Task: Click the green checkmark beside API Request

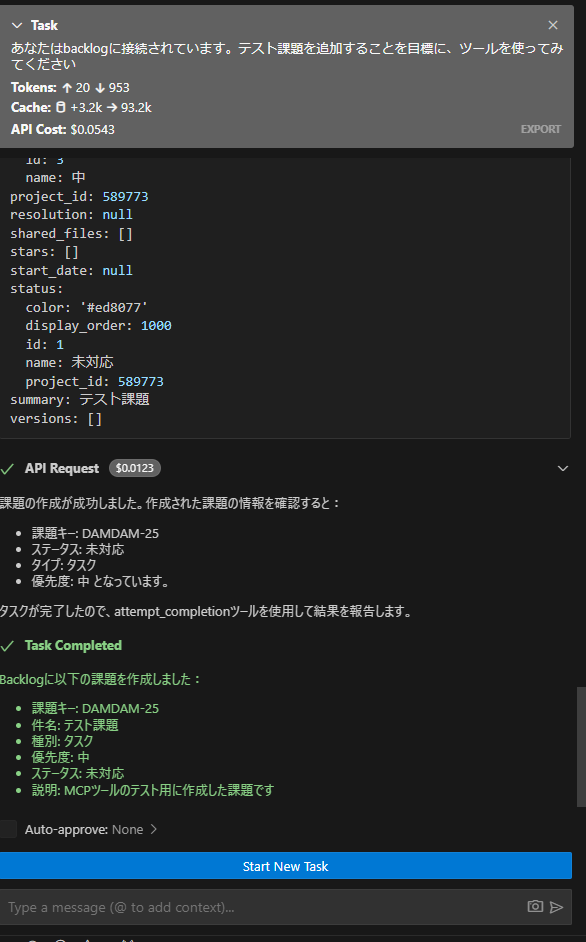Action: [10, 468]
